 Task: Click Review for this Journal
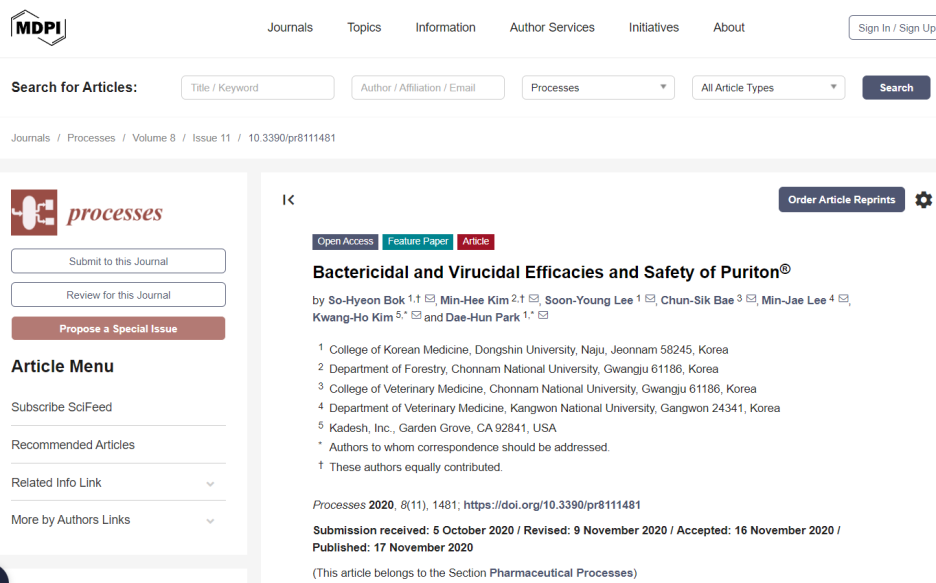pyautogui.click(x=118, y=295)
